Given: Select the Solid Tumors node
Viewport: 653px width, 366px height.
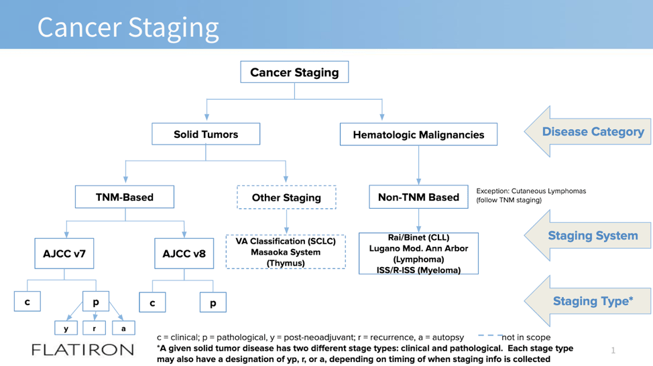Looking at the screenshot, I should click(206, 134).
